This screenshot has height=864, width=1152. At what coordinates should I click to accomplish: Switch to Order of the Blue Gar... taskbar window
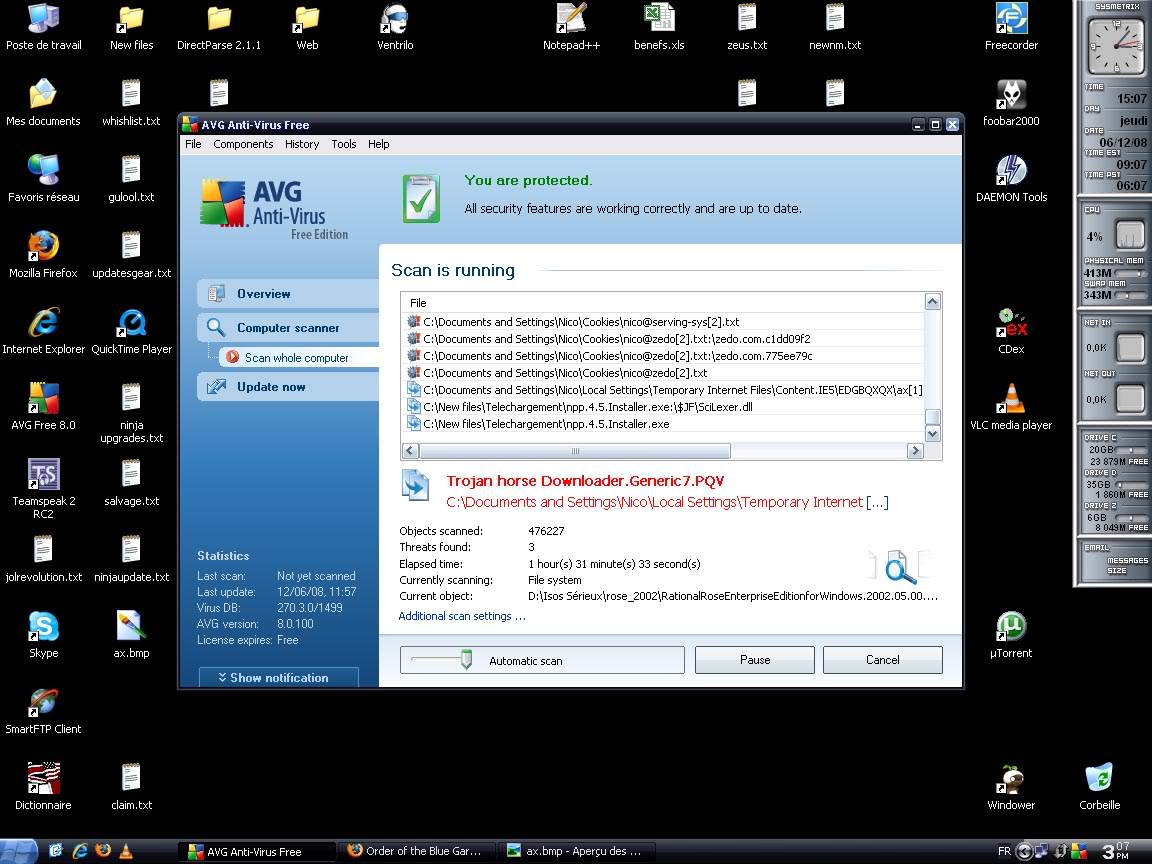click(x=417, y=851)
